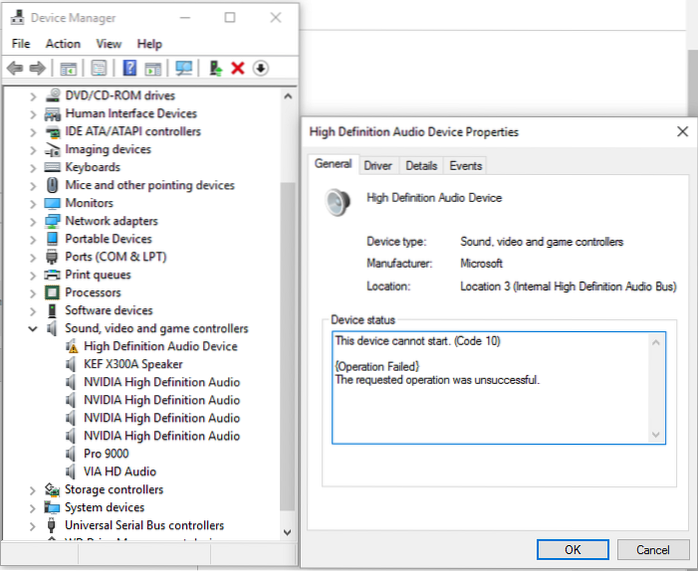Collapse Sound, video and game controllers

pos(33,329)
